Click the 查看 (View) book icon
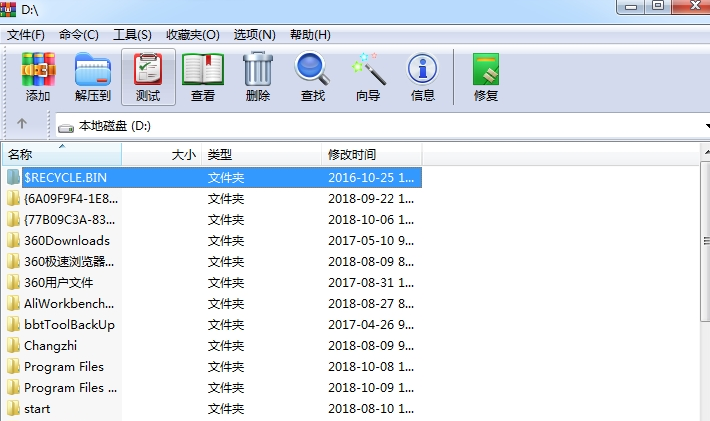The height and width of the screenshot is (421, 710). [203, 69]
